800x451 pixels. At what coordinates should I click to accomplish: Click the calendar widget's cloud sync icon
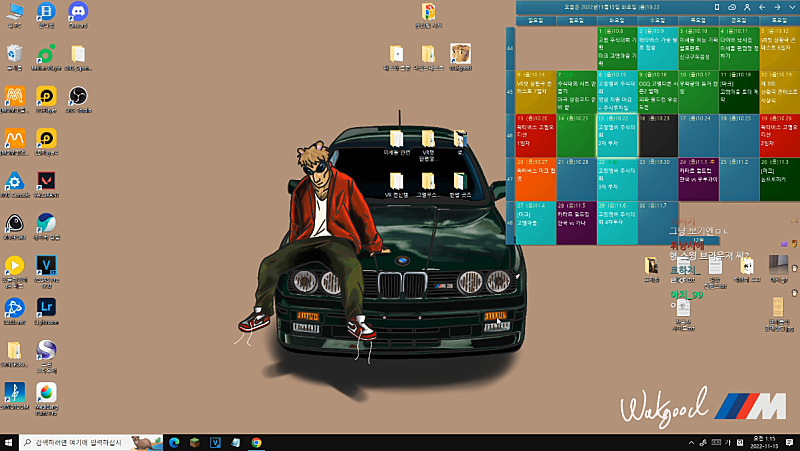[732, 7]
